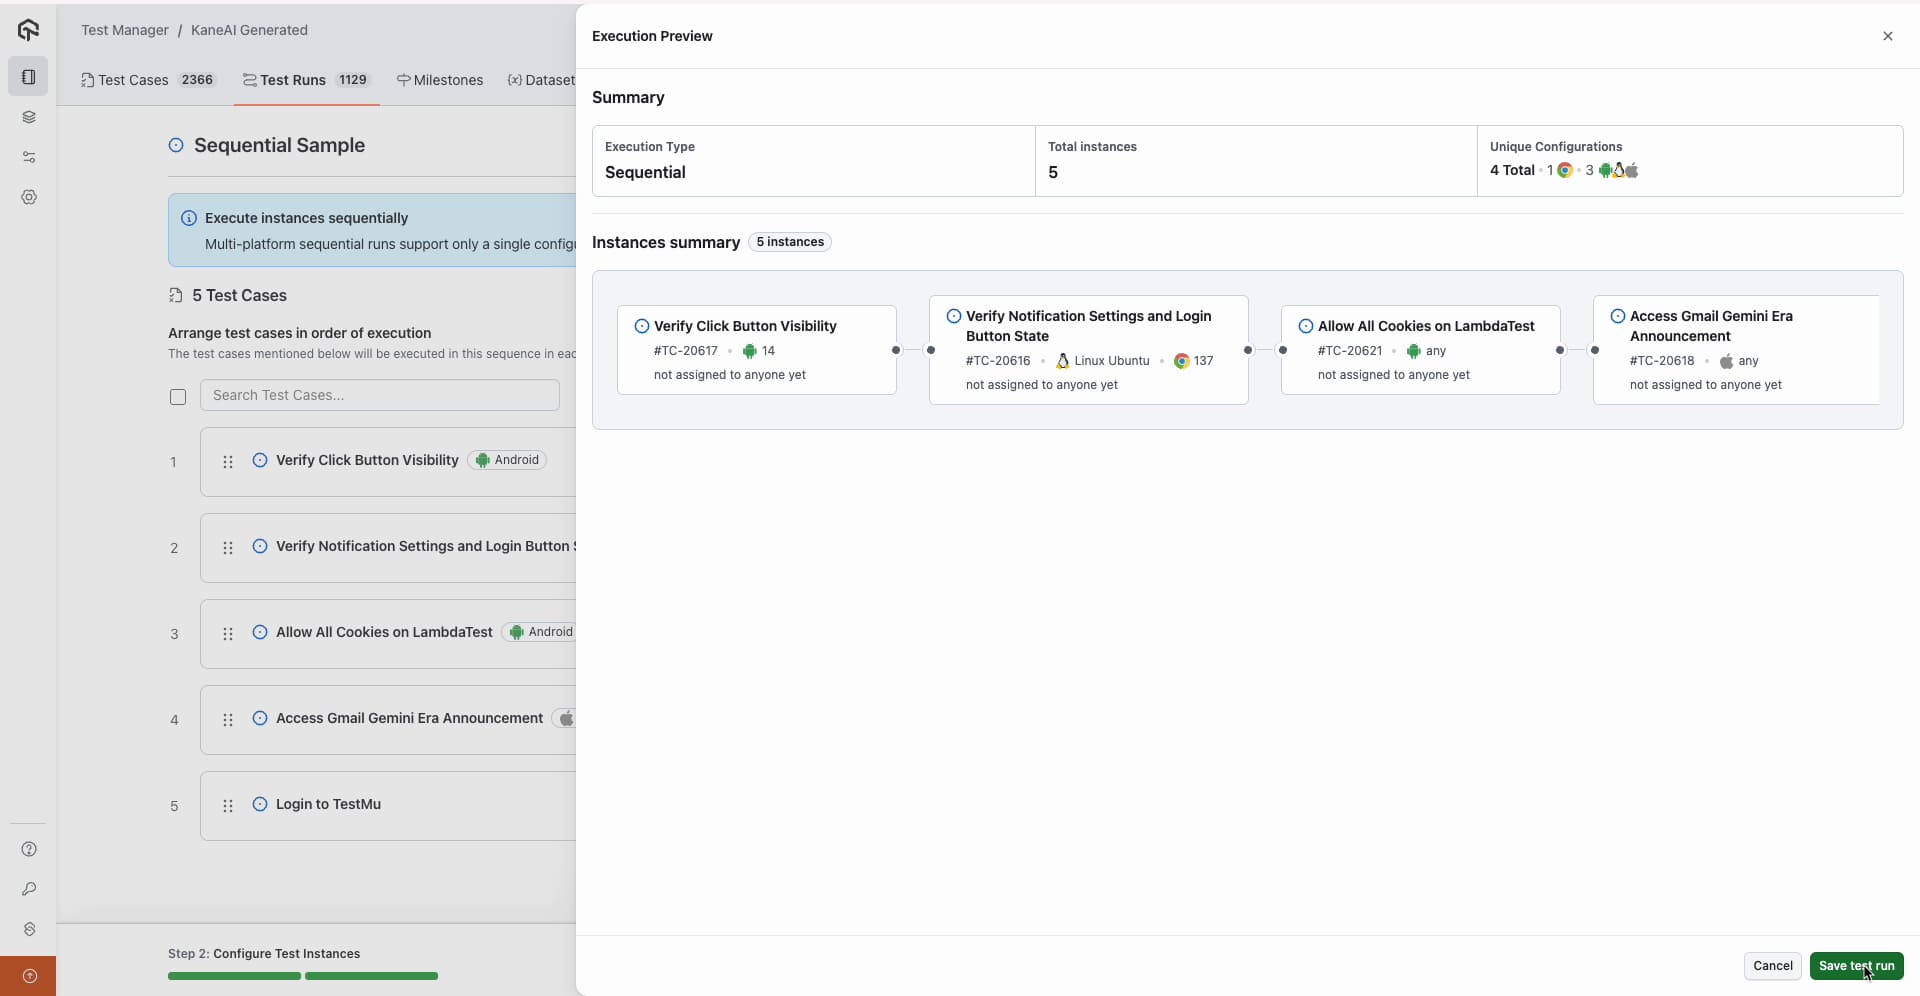Click the Search Test Cases input field

(378, 395)
